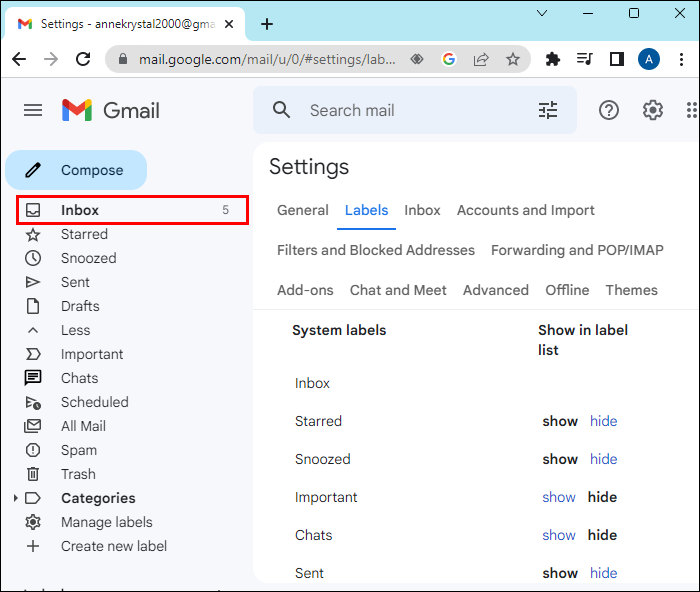Open the Chrome three-dot menu
The image size is (700, 592).
(x=681, y=59)
